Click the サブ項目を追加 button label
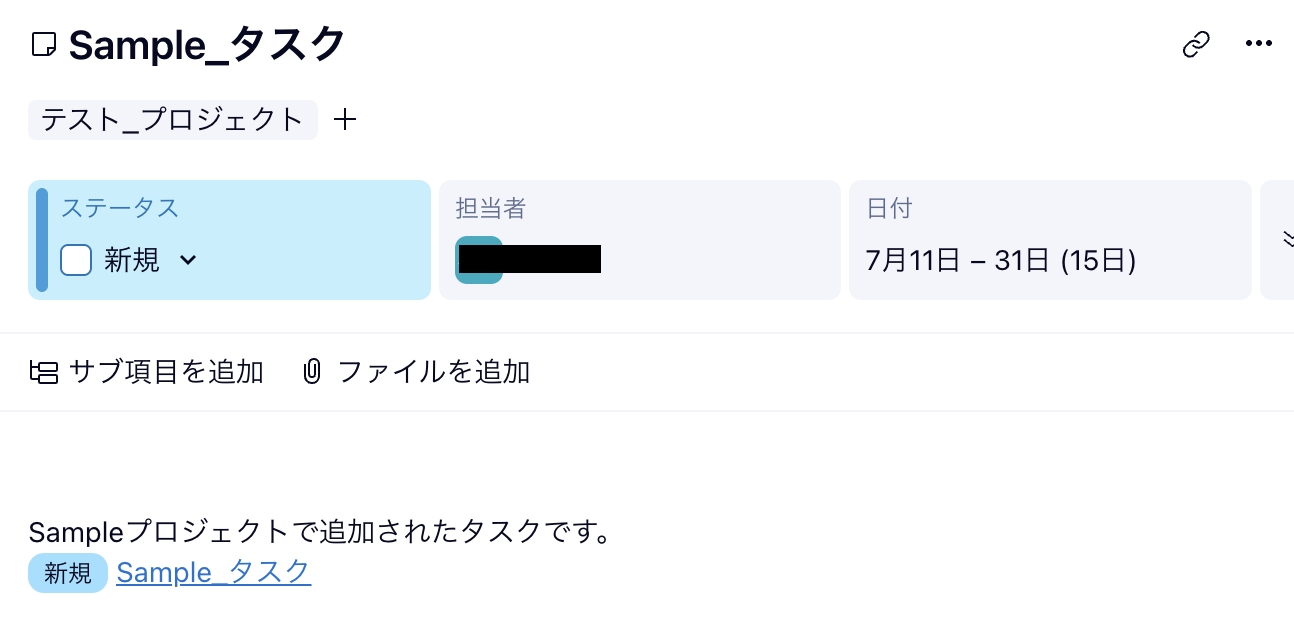This screenshot has height=638, width=1294. click(x=166, y=373)
